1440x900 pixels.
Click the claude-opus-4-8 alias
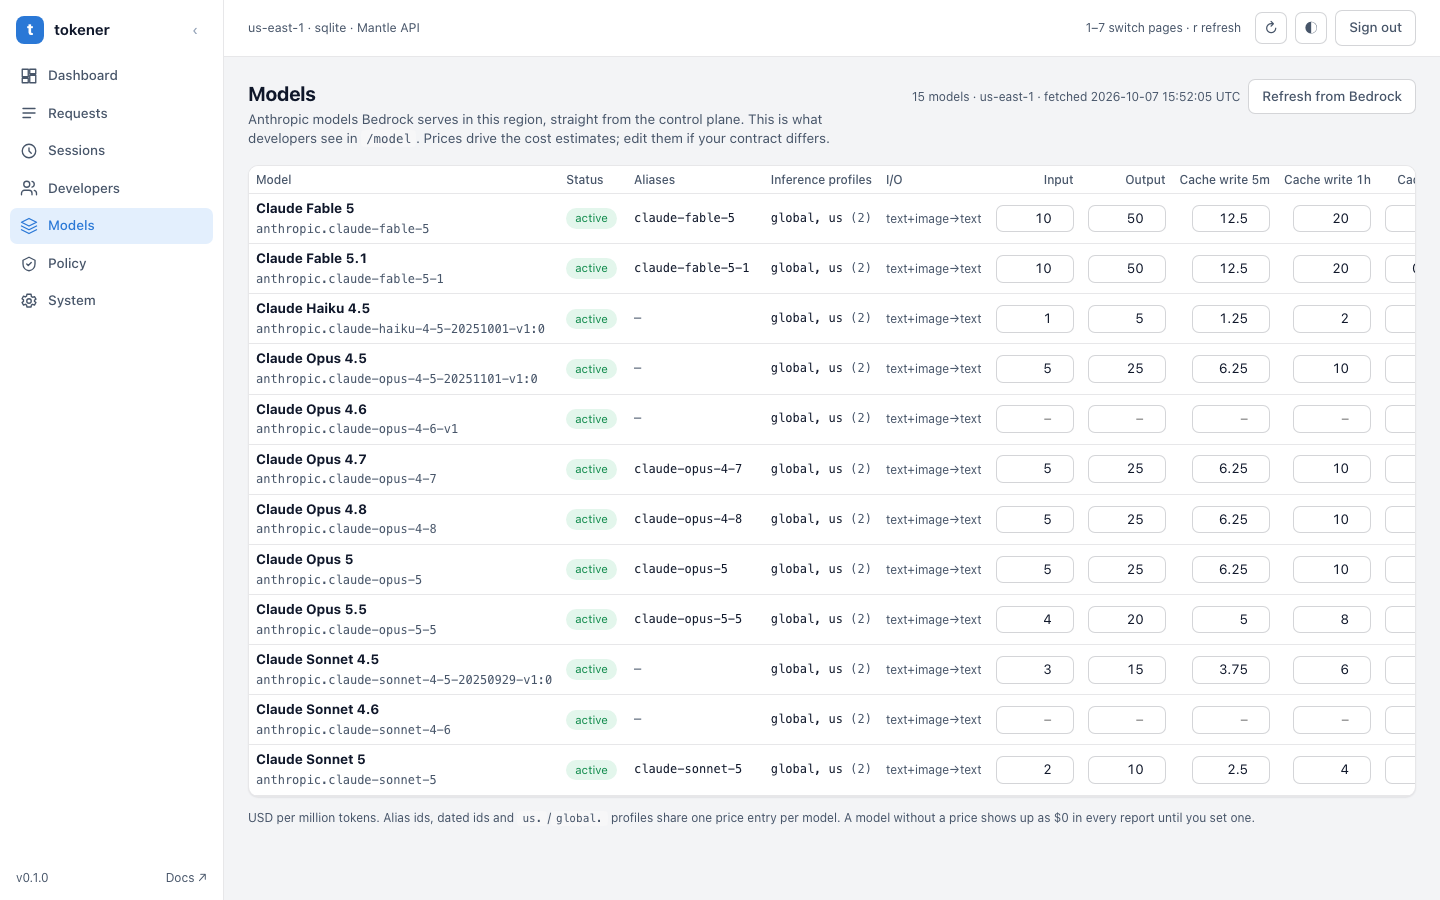688,519
